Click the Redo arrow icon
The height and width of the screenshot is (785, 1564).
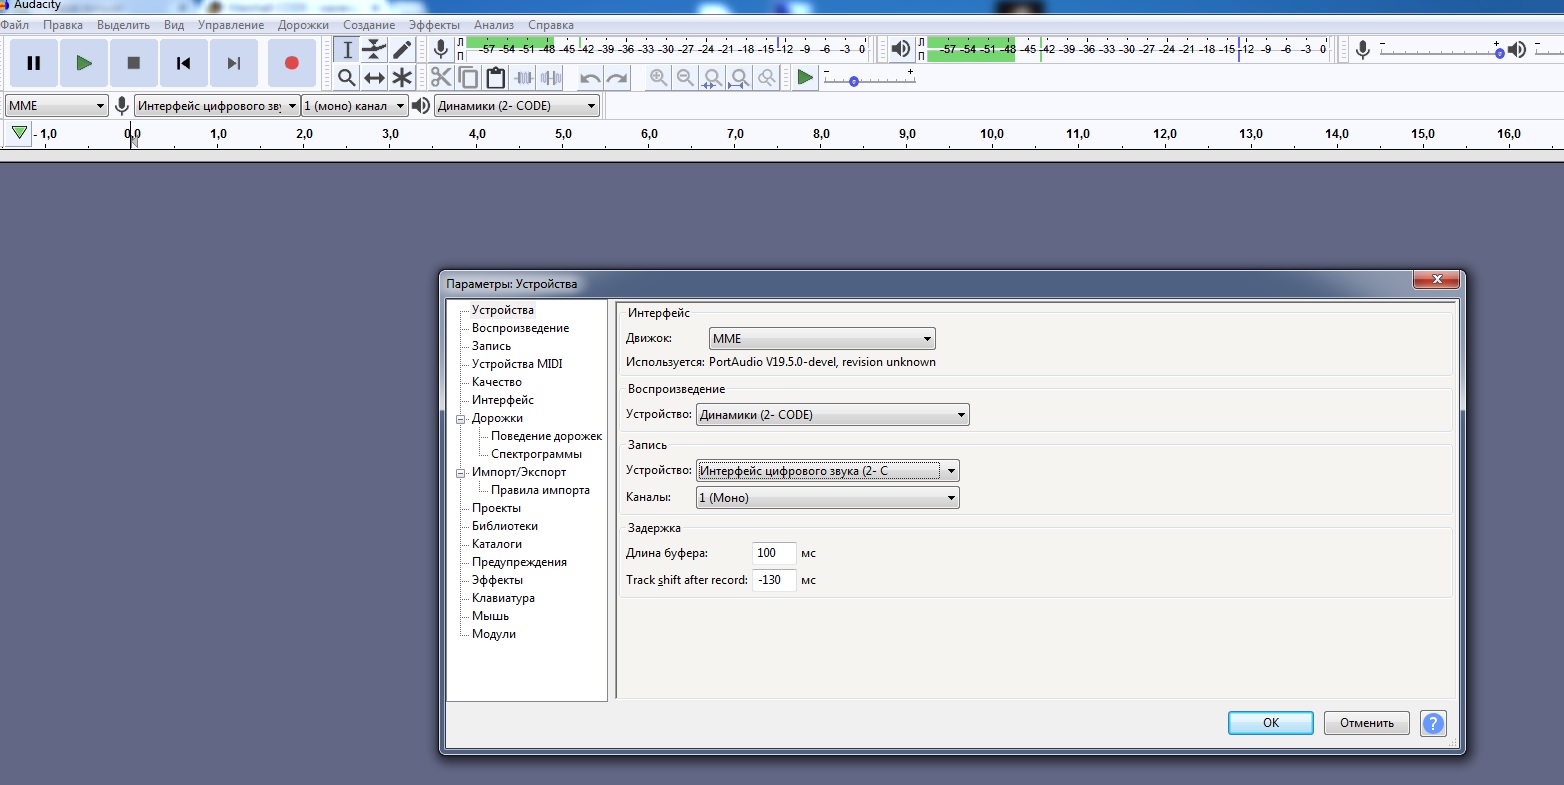(617, 77)
